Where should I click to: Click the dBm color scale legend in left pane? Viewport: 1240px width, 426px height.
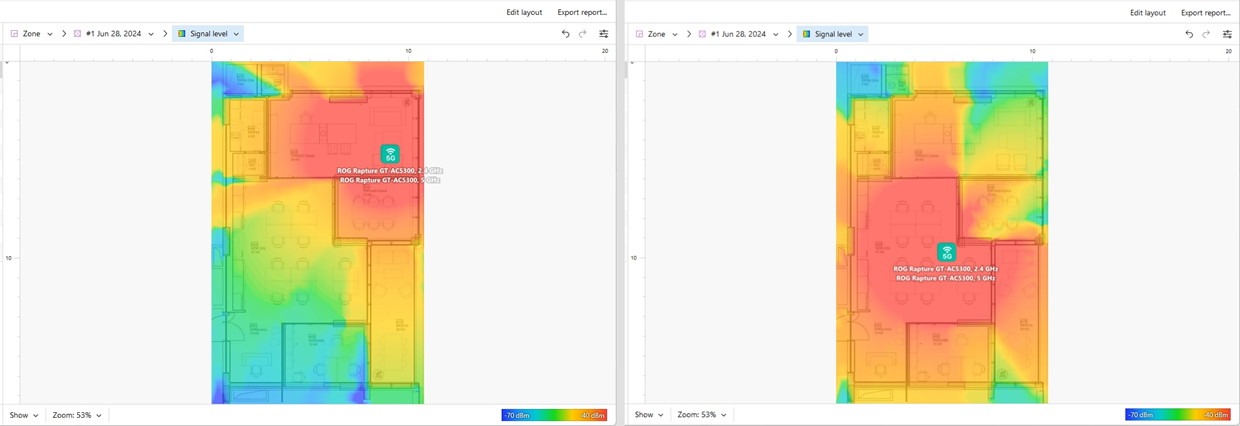point(554,415)
